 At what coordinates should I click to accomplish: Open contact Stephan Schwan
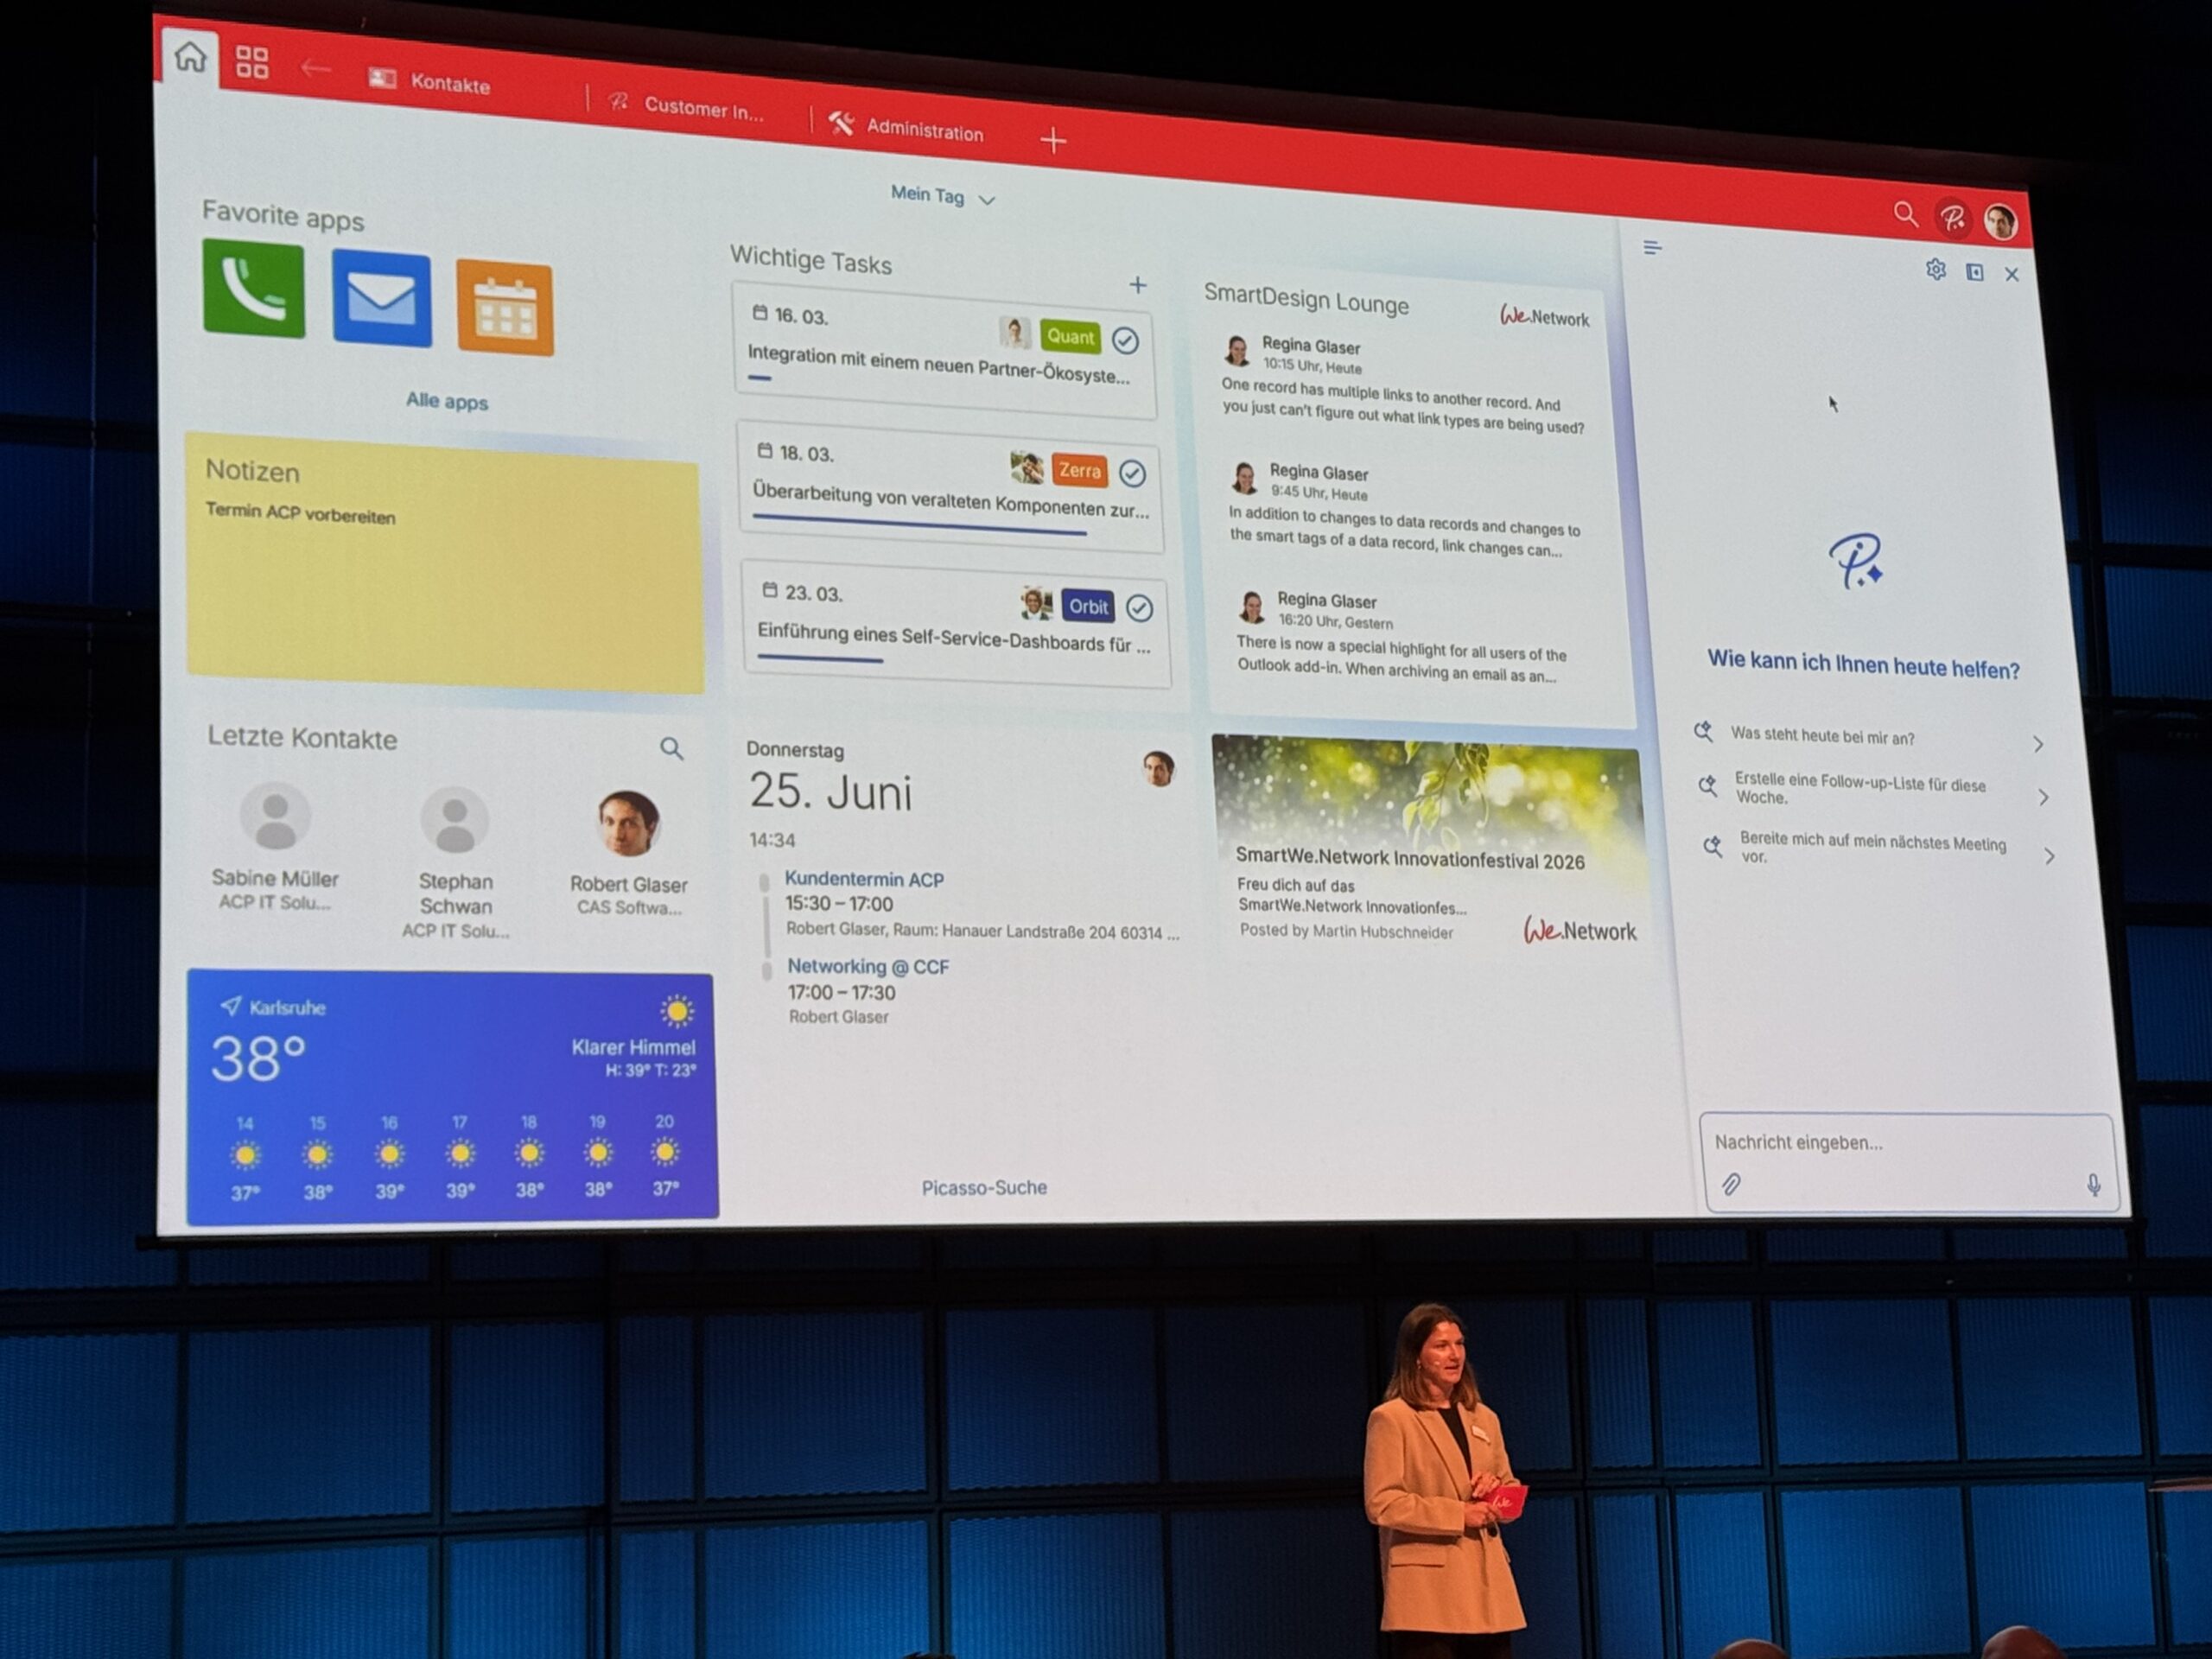pos(455,863)
